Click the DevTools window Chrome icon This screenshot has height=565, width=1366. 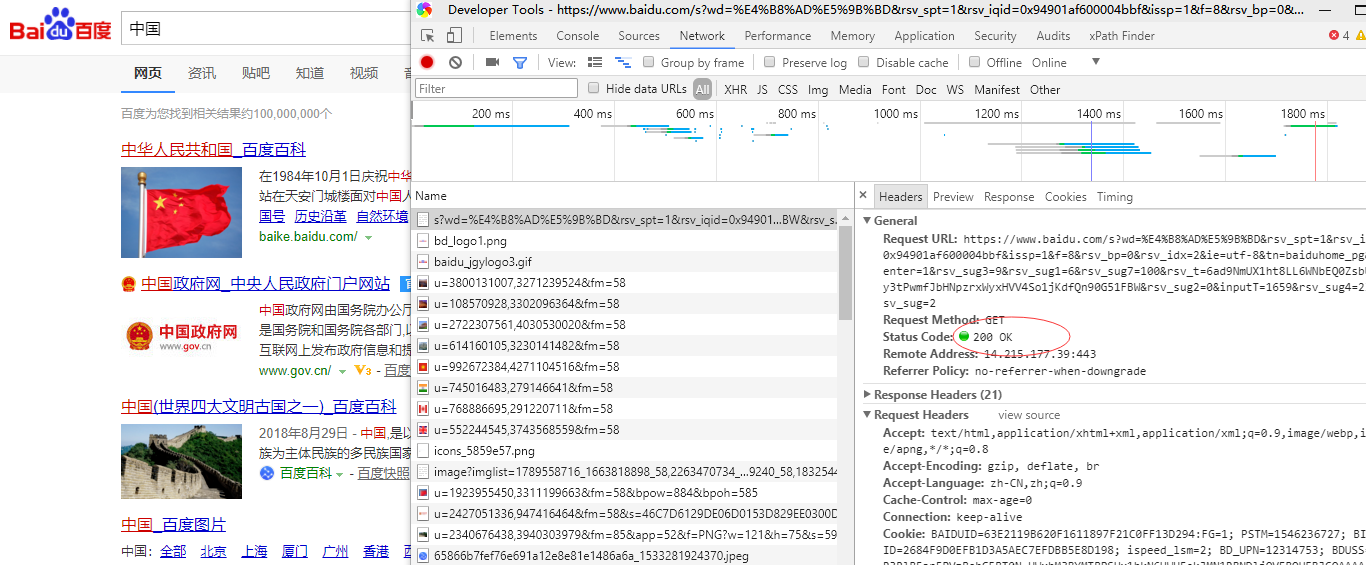425,10
